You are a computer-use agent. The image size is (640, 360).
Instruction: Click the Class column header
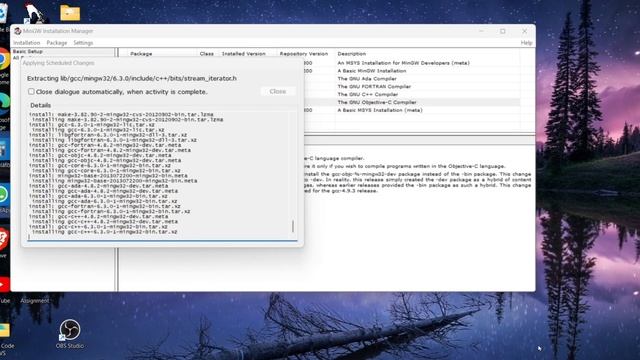click(x=207, y=54)
